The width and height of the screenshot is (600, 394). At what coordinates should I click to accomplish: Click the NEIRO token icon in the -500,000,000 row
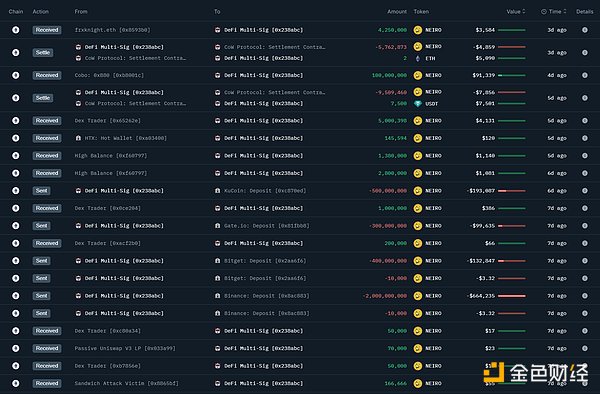click(418, 190)
